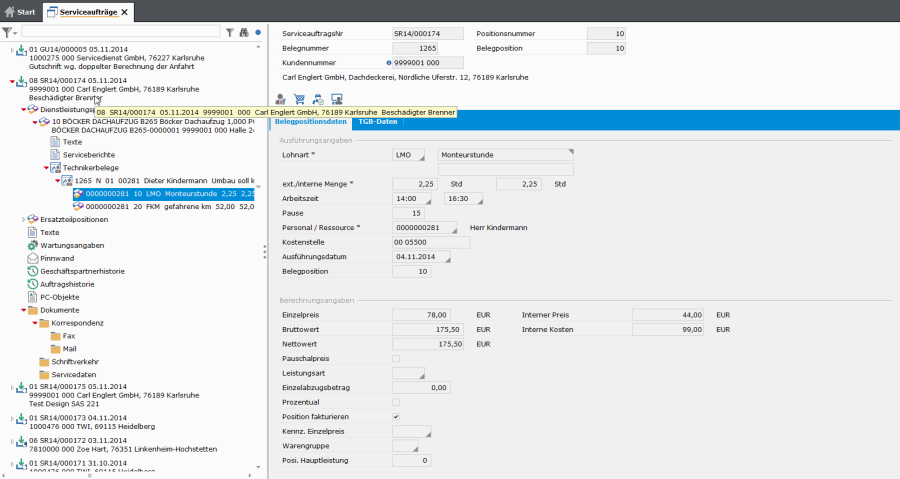Screen dimensions: 900x479
Task: Open the Servicedaten folder
Action: click(72, 375)
